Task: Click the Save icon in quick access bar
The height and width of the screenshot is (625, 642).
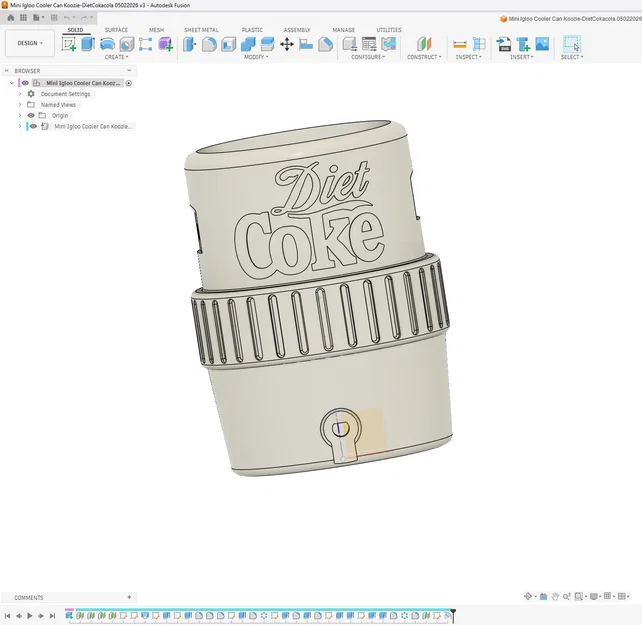Action: pyautogui.click(x=54, y=18)
